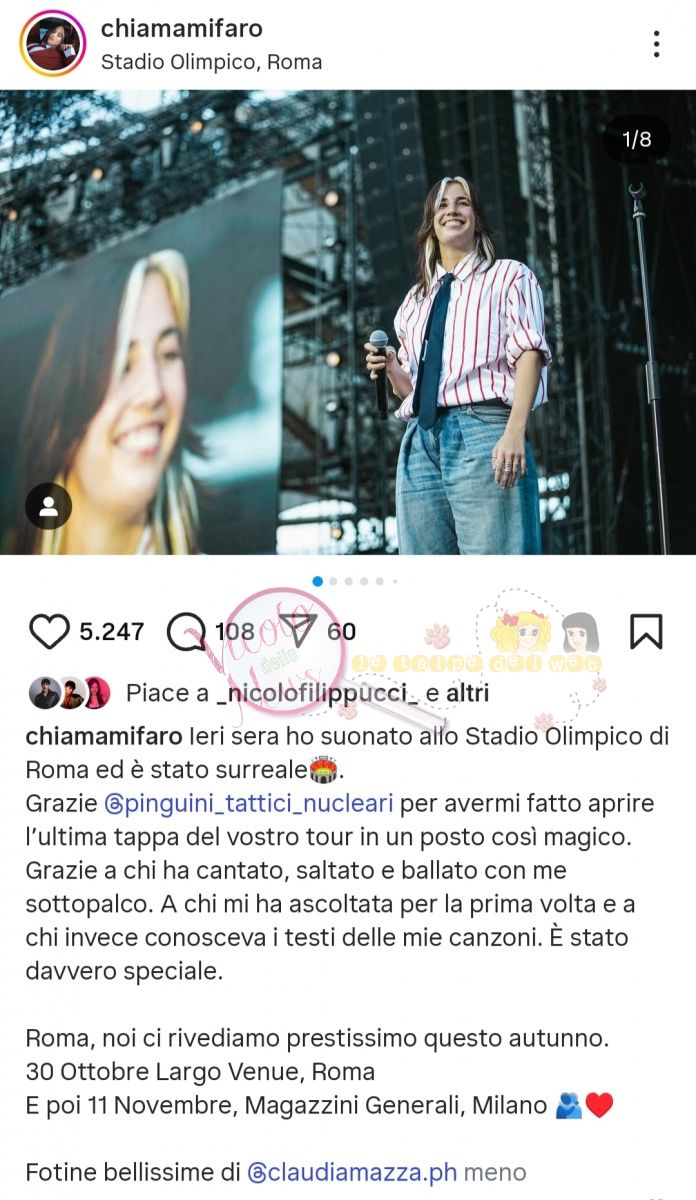
Task: Show tagged people on photo
Action: tap(48, 508)
